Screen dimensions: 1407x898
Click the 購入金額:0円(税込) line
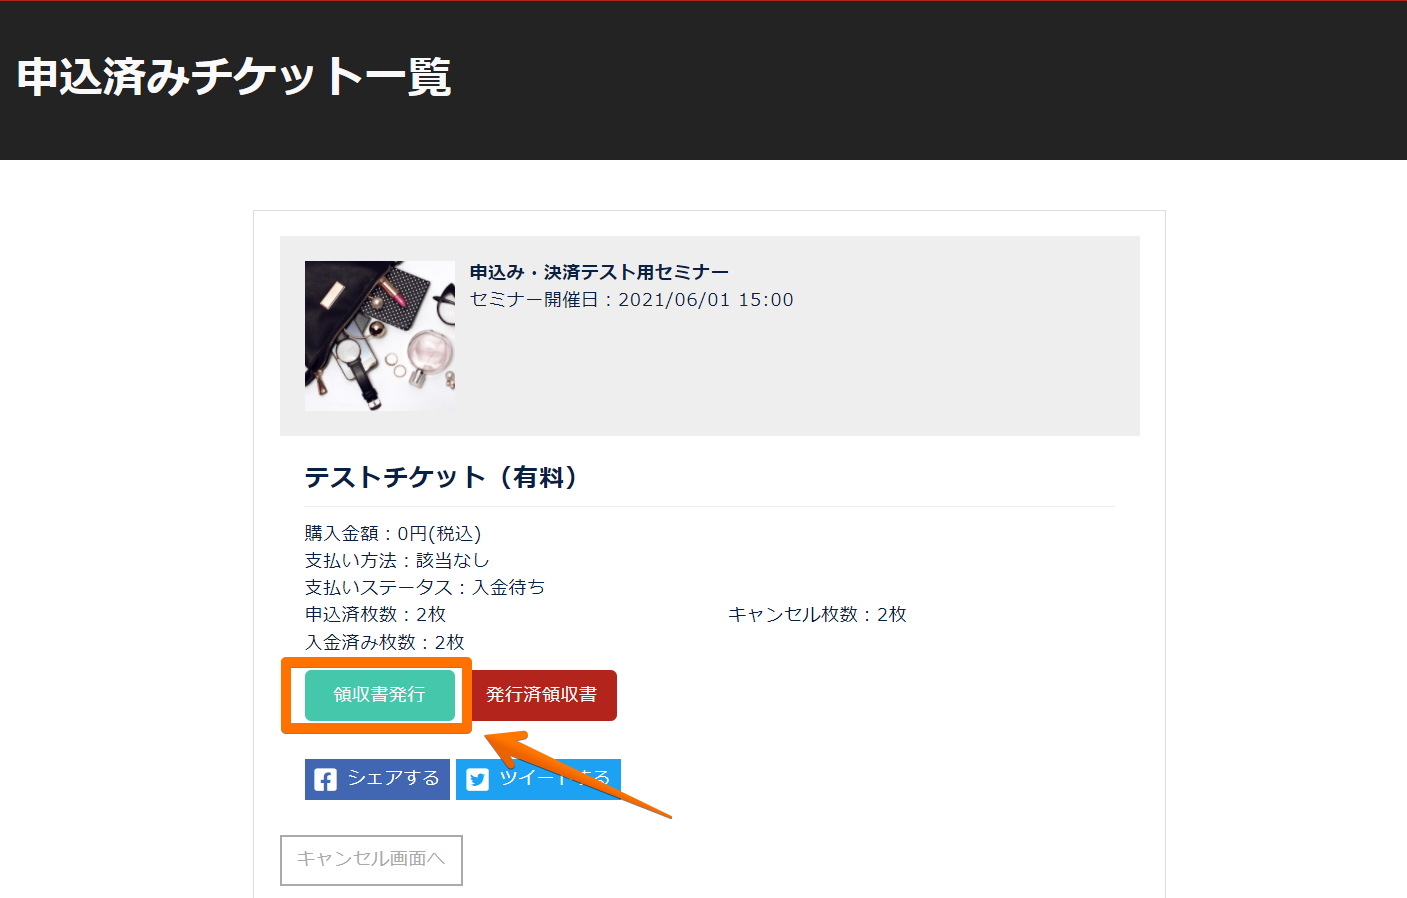pos(393,534)
